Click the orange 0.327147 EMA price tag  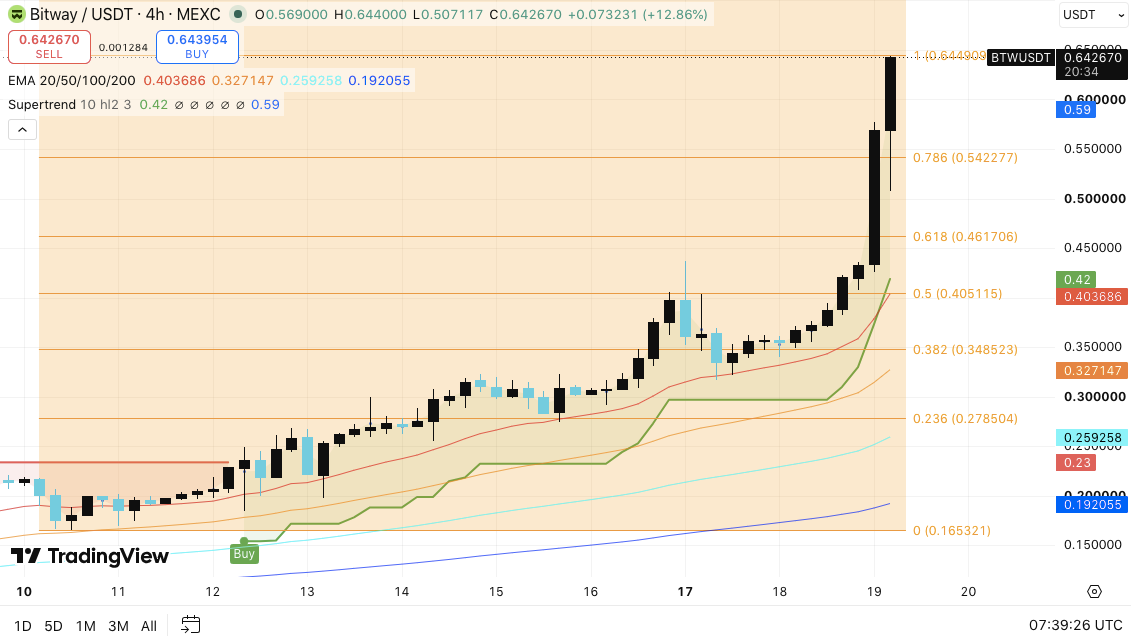[1092, 371]
